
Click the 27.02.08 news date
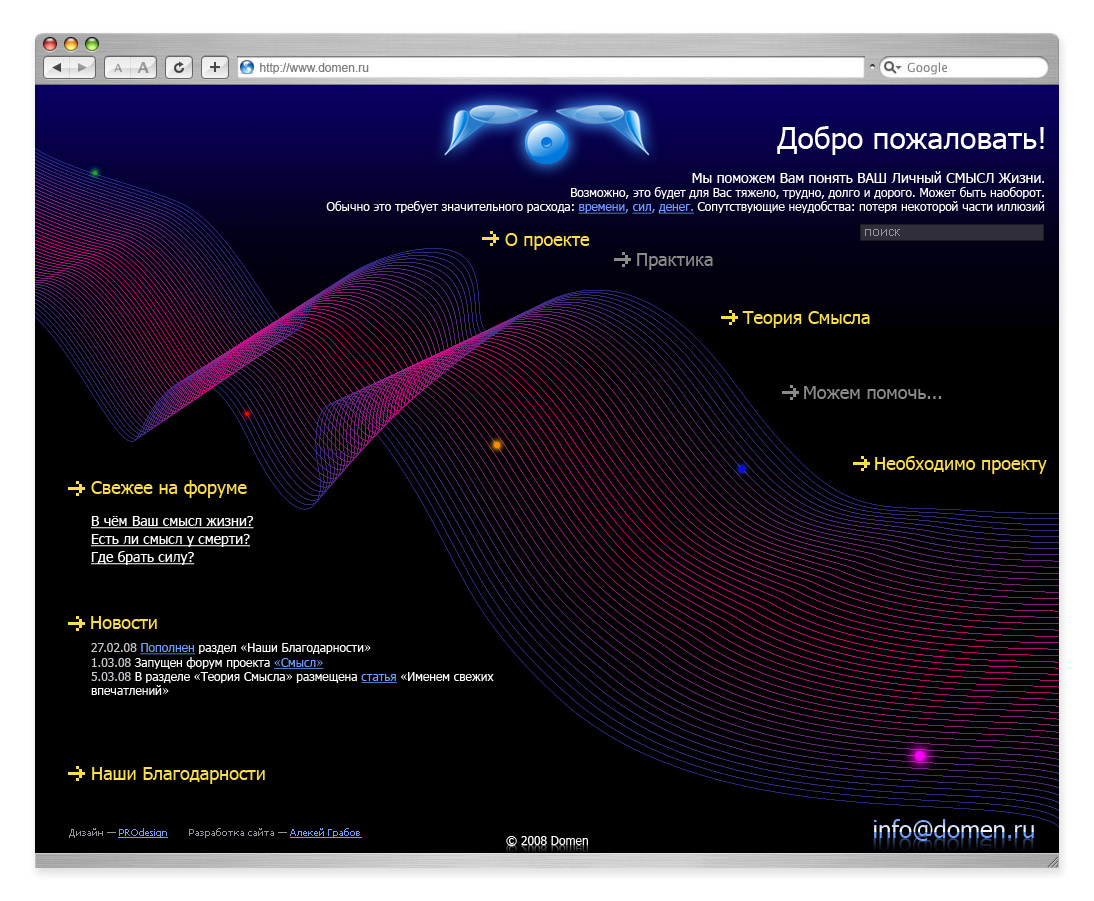tap(114, 648)
